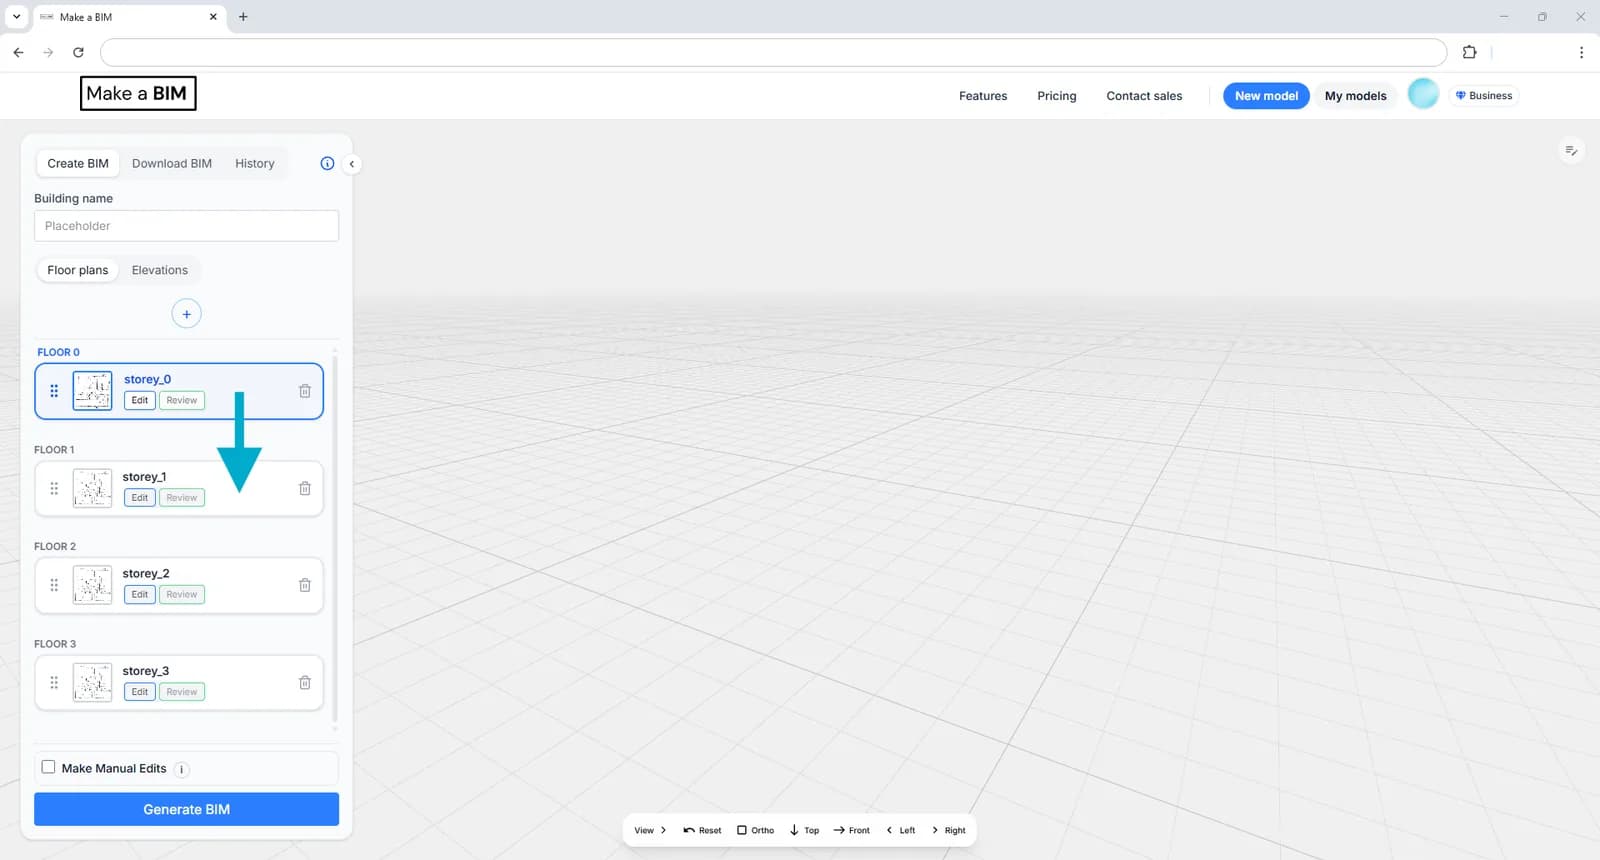Expand the View menu in viewport toolbar

(650, 830)
